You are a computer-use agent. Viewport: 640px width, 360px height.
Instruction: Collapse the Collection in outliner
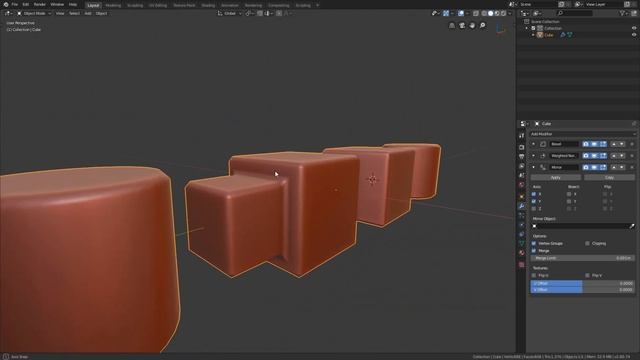[x=527, y=28]
